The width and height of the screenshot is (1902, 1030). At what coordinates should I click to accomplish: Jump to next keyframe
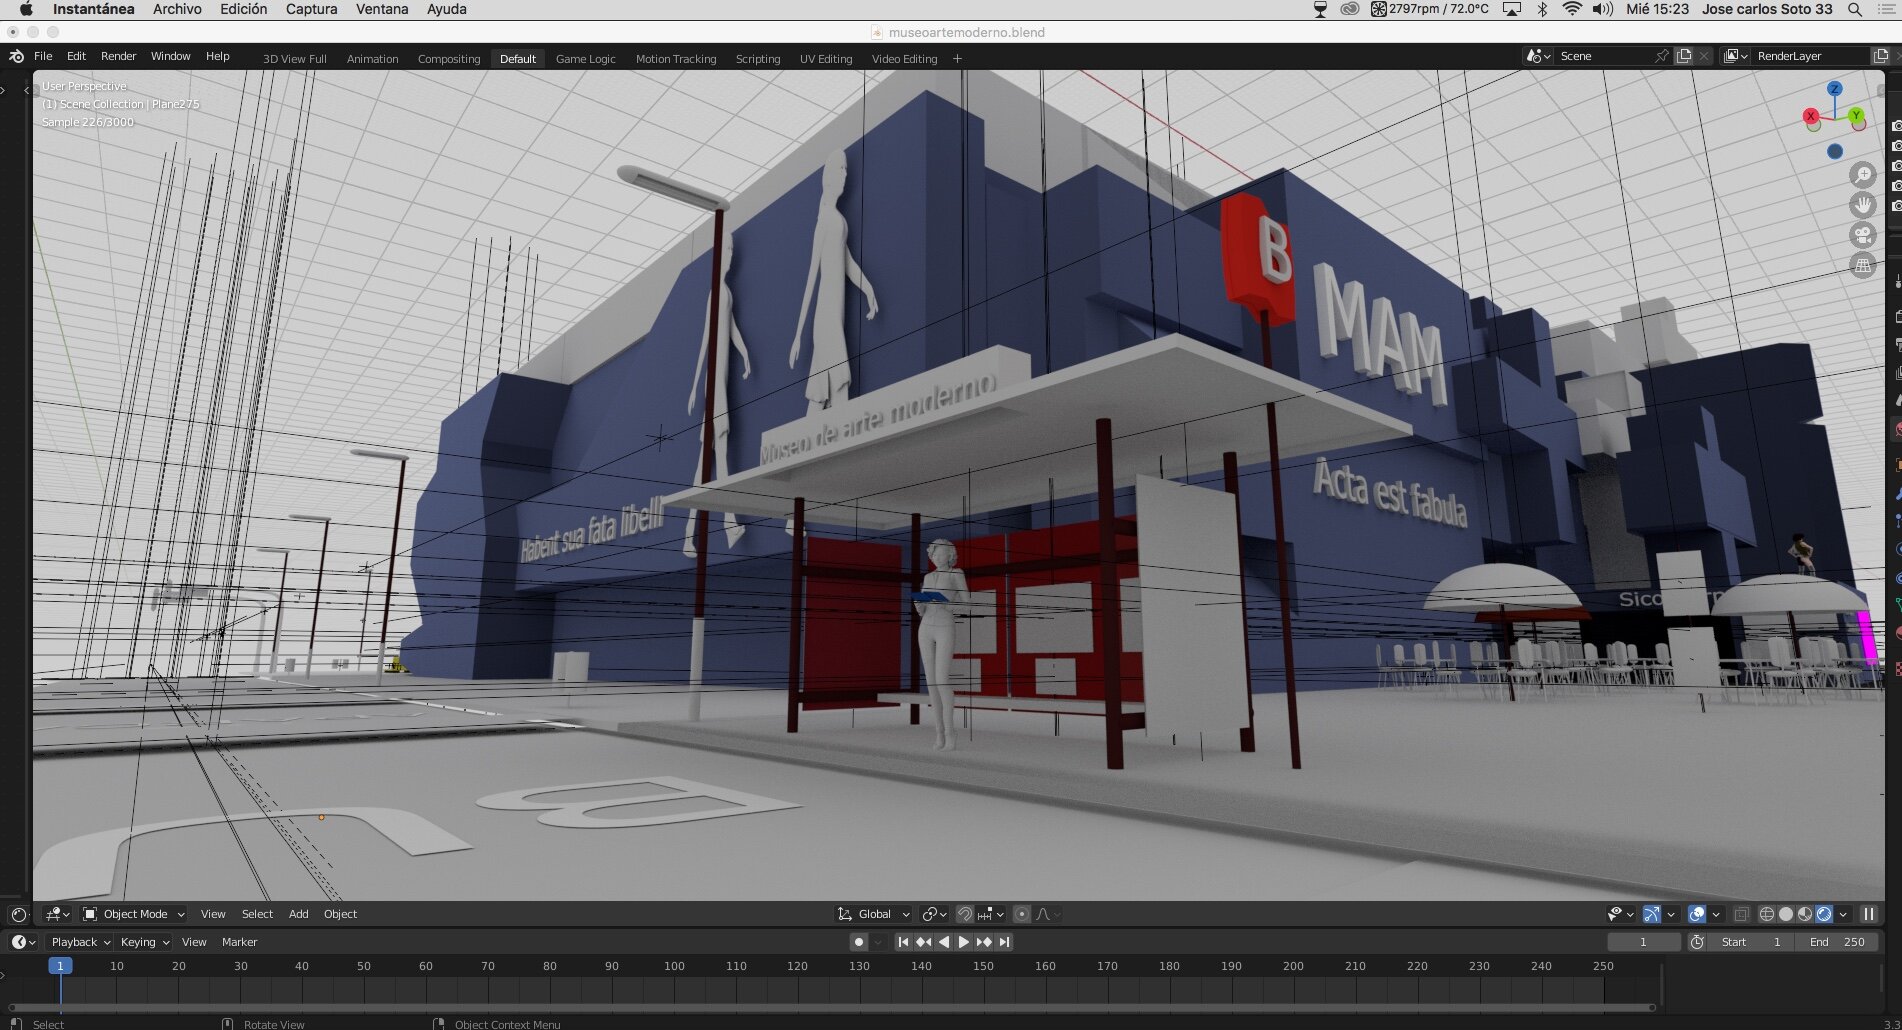pos(984,942)
